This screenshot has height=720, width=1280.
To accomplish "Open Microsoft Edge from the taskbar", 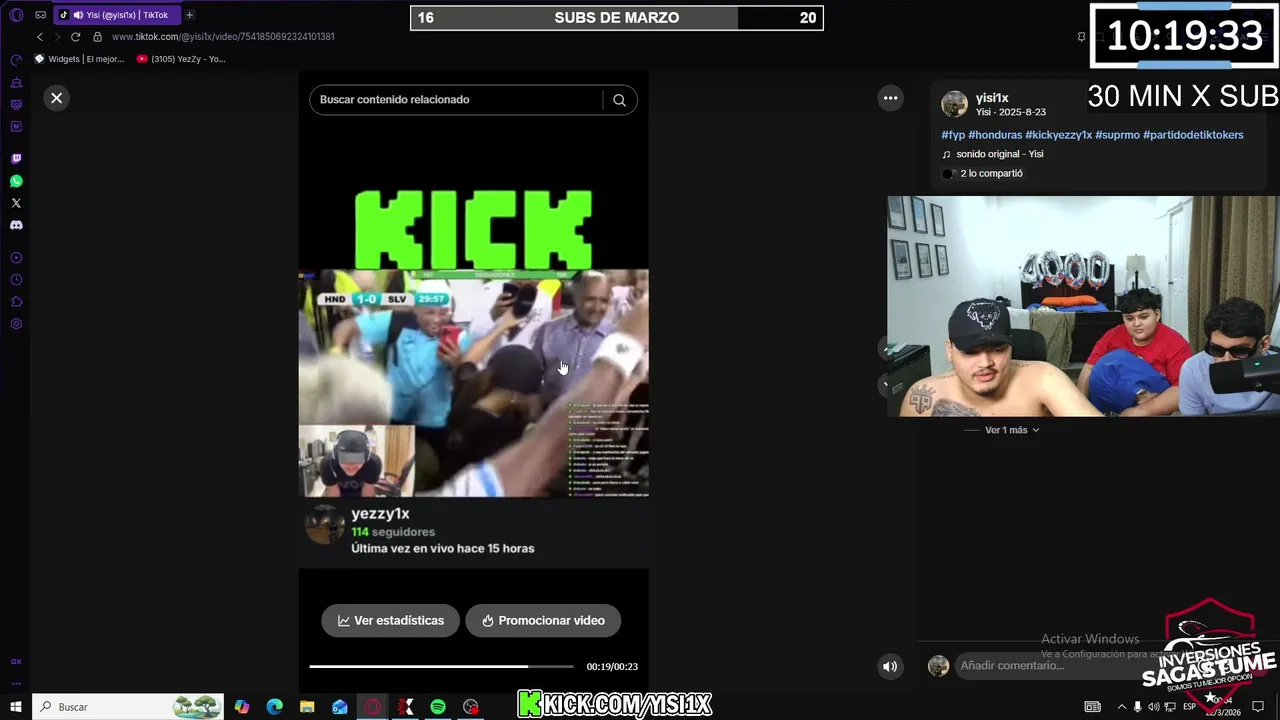I will (275, 707).
